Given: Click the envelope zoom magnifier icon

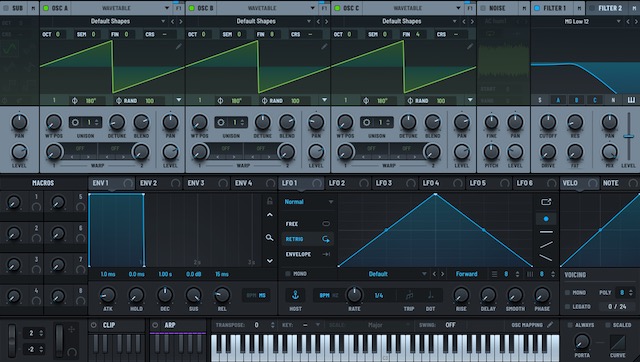Looking at the screenshot, I should pyautogui.click(x=269, y=238).
